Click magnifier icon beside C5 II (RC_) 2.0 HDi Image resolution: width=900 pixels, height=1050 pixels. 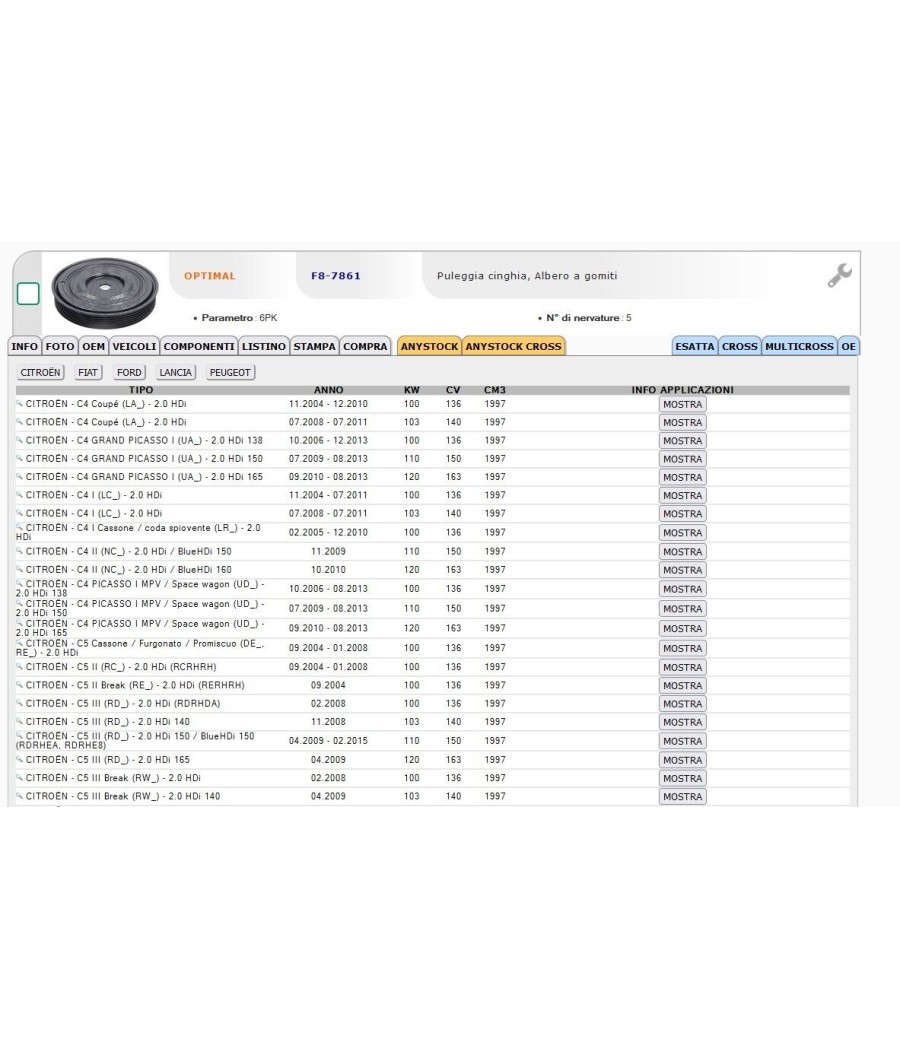pos(19,666)
